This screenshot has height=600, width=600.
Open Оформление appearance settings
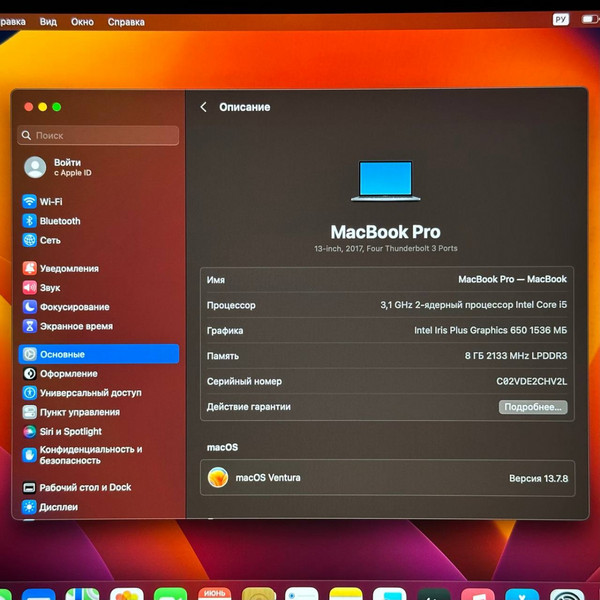click(60, 373)
